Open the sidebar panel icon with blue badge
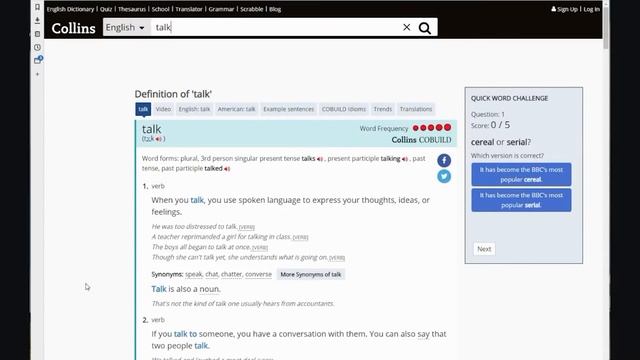The image size is (640, 360). [x=38, y=60]
